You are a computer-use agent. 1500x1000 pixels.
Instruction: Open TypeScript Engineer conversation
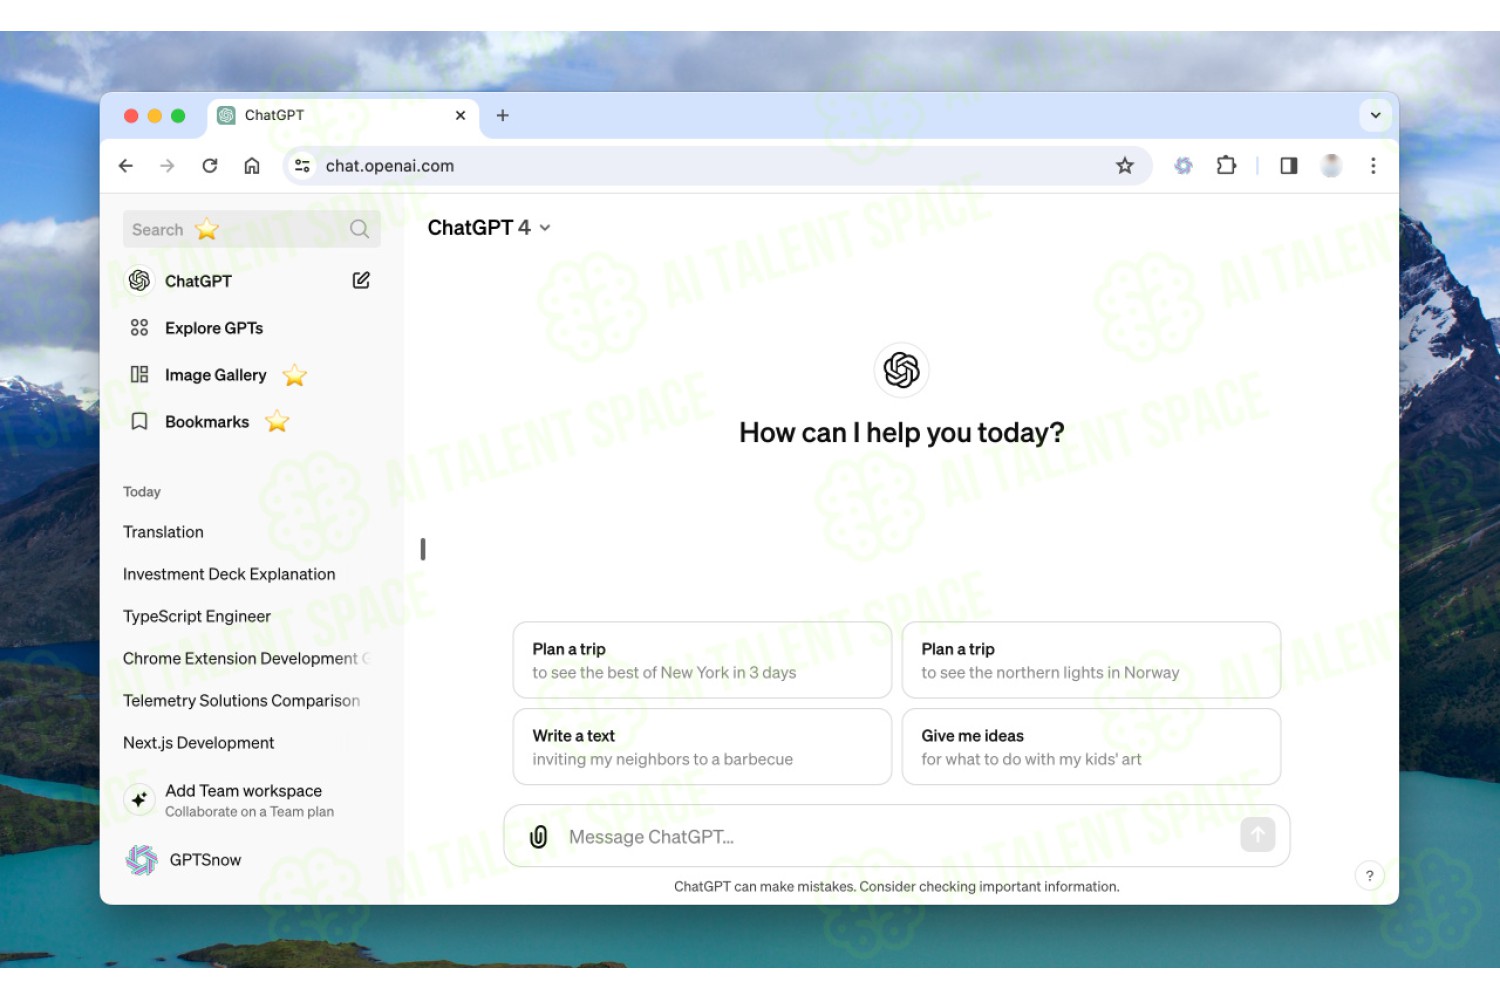coord(197,616)
